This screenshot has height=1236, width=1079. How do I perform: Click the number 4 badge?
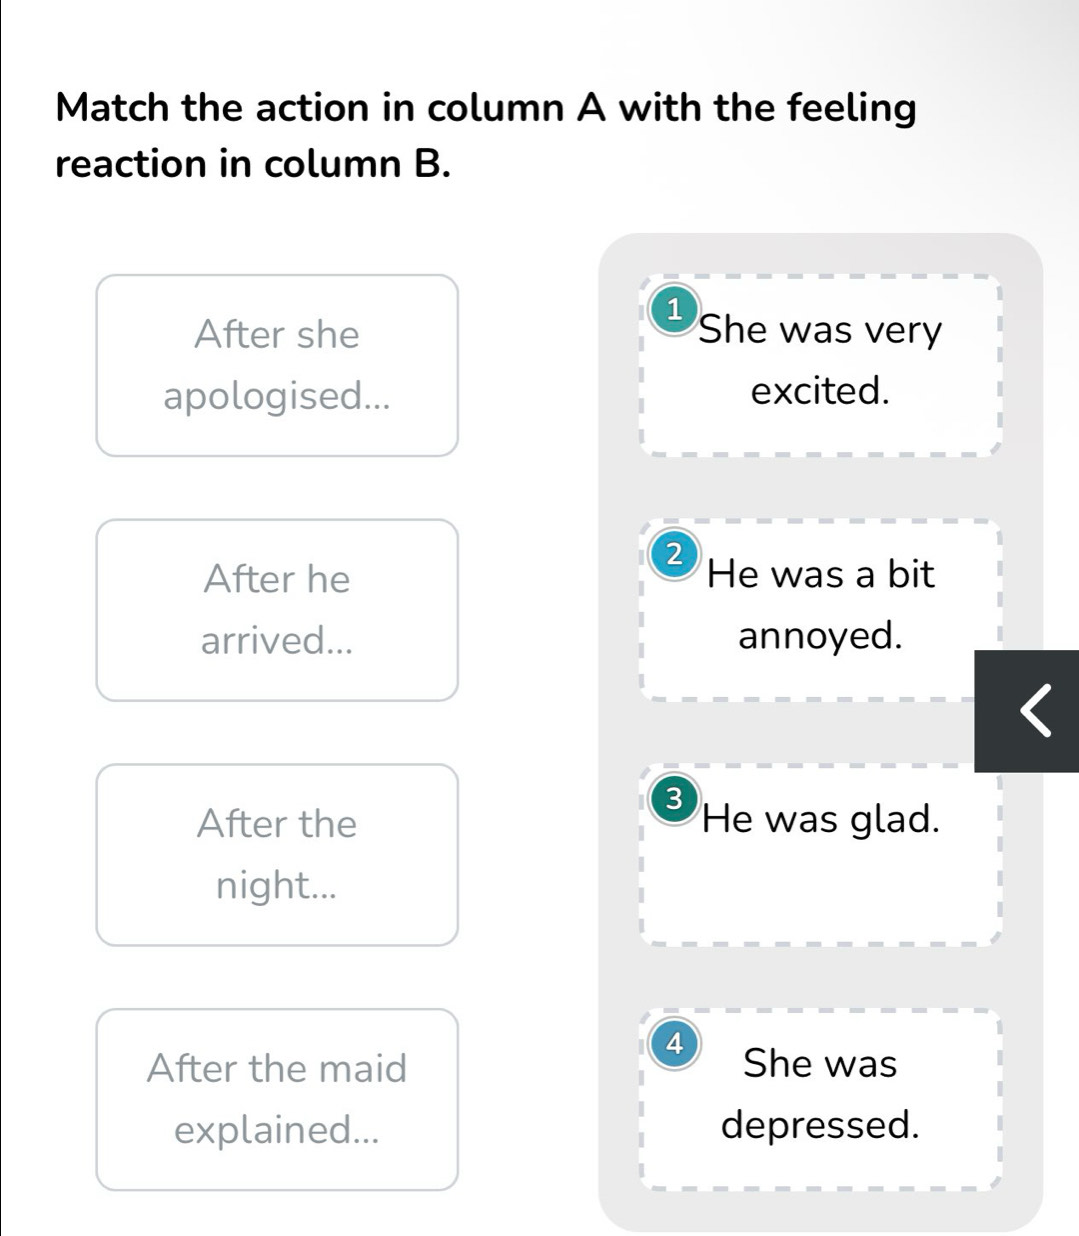(x=675, y=1044)
